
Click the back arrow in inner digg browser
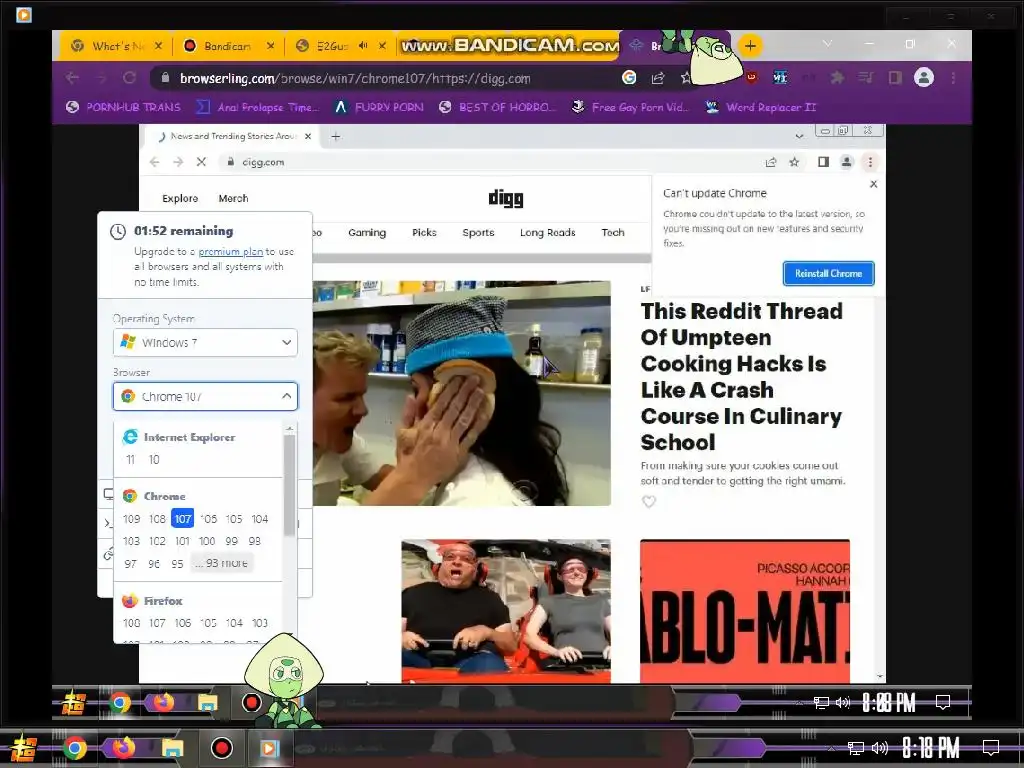pos(154,162)
